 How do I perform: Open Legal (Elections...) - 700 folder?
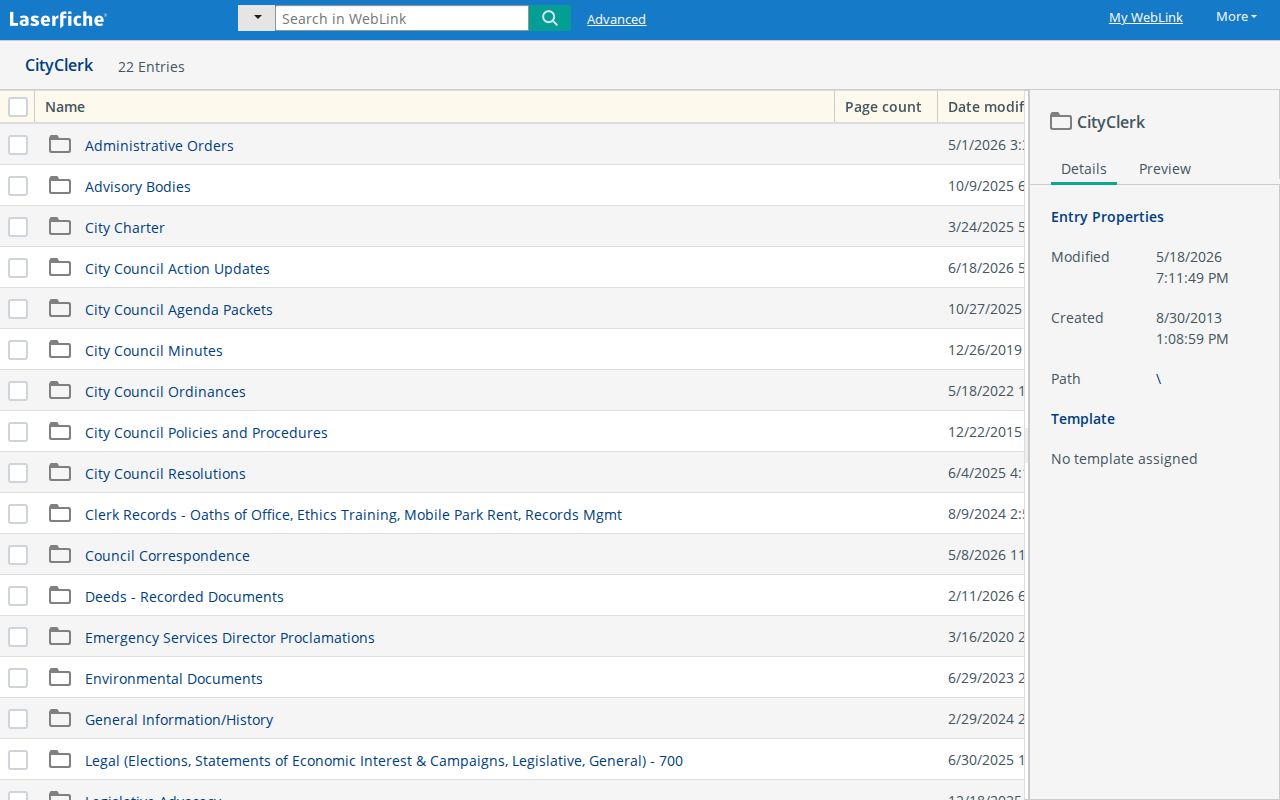tap(384, 761)
